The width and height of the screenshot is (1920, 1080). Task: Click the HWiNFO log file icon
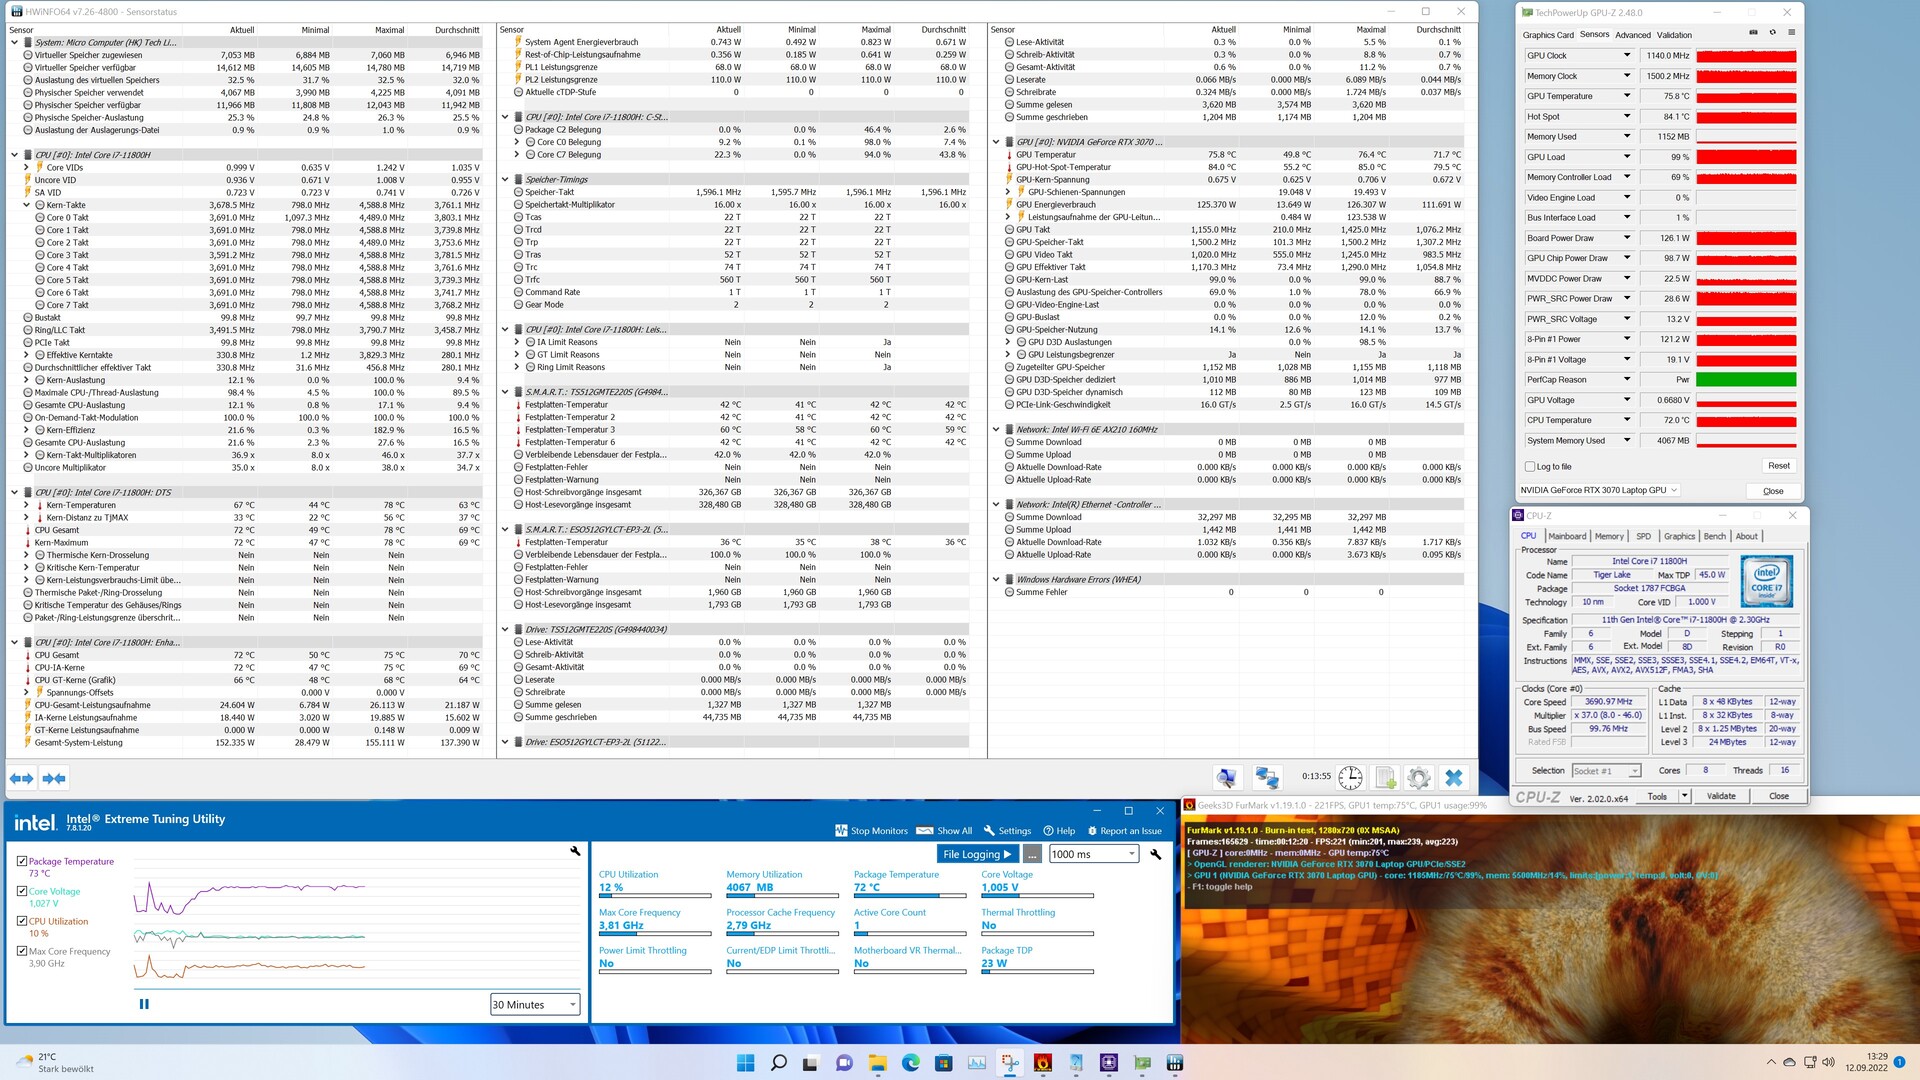[x=1385, y=778]
